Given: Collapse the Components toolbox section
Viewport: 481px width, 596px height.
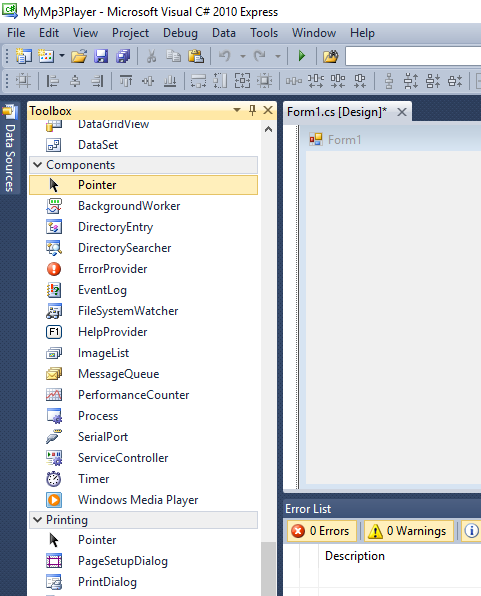Looking at the screenshot, I should pyautogui.click(x=37, y=165).
